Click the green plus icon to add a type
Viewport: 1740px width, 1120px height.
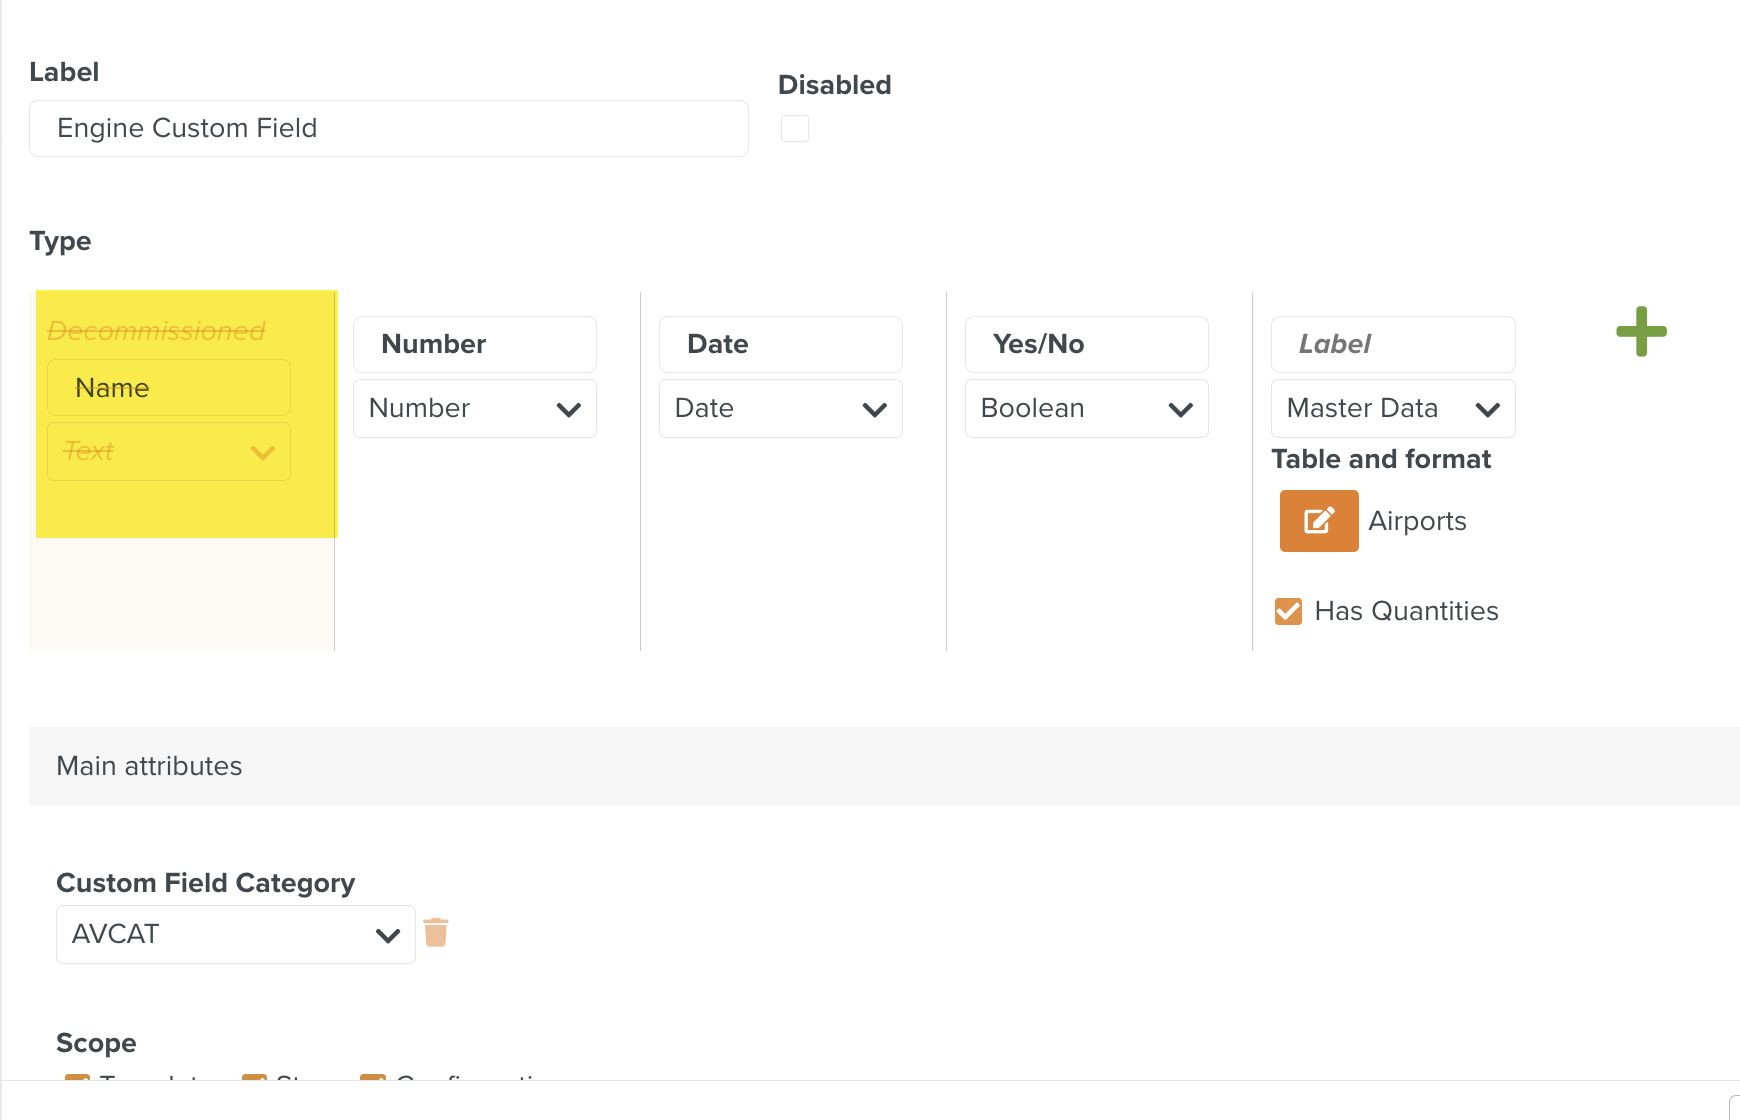[x=1641, y=332]
